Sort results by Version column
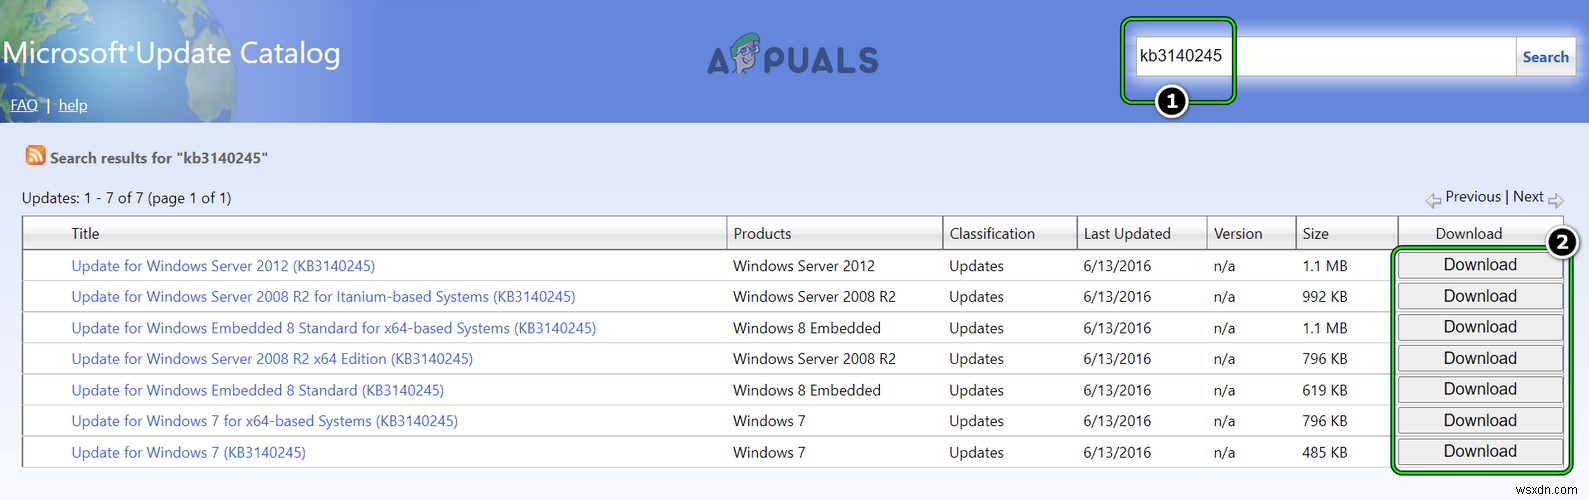1589x500 pixels. (x=1238, y=233)
